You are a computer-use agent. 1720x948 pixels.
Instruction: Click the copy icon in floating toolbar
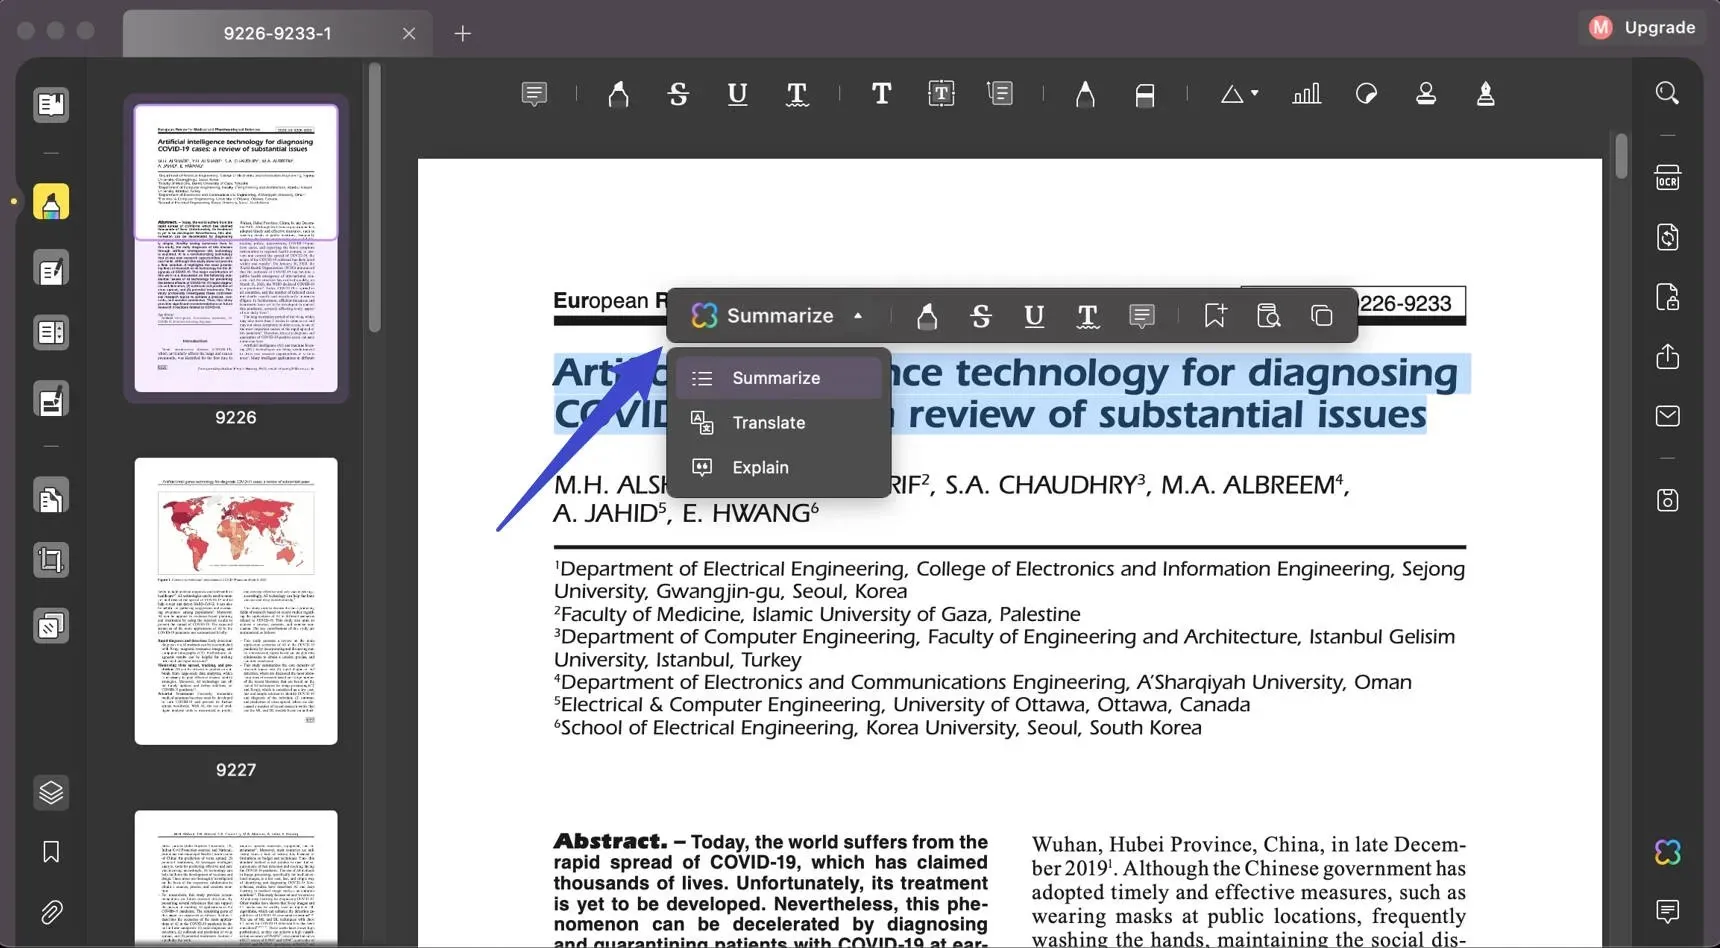coord(1321,316)
